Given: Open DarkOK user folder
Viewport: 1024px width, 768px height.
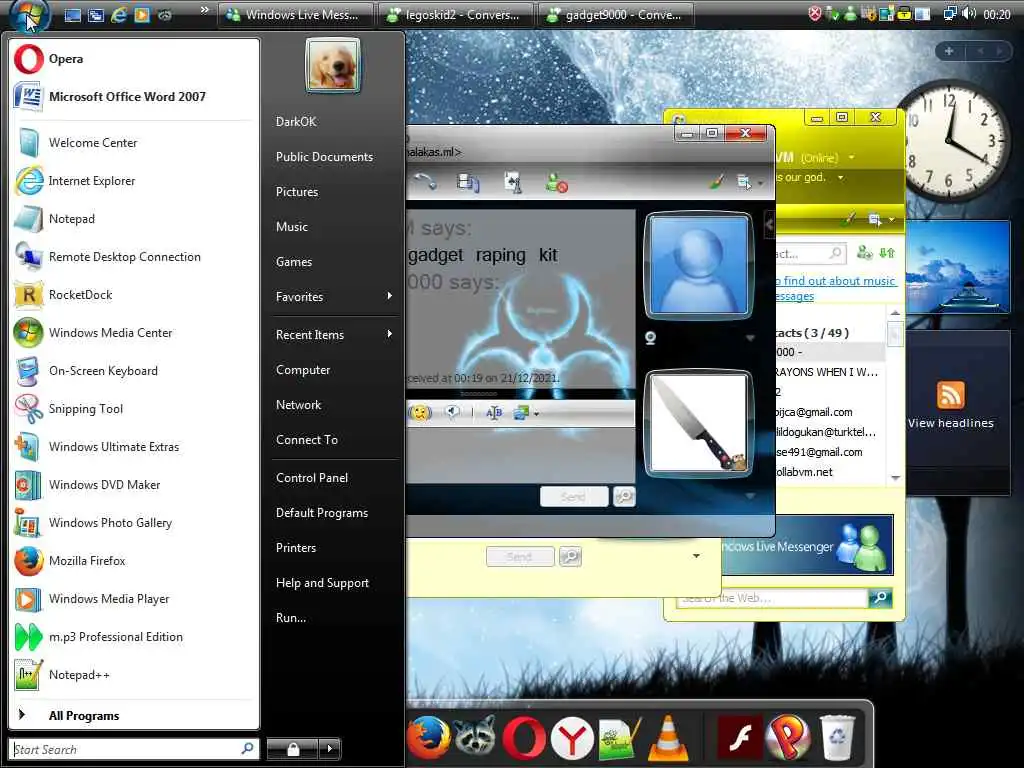Looking at the screenshot, I should click(334, 121).
